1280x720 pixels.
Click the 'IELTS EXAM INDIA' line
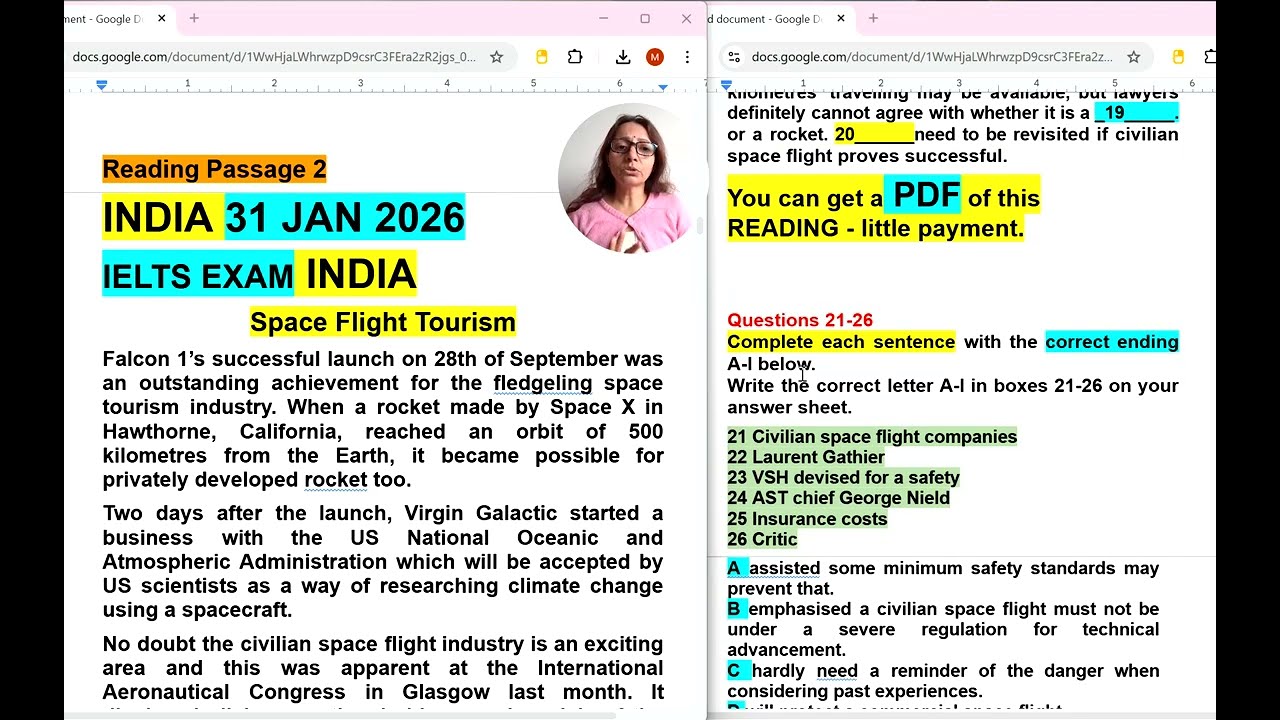[x=259, y=275]
